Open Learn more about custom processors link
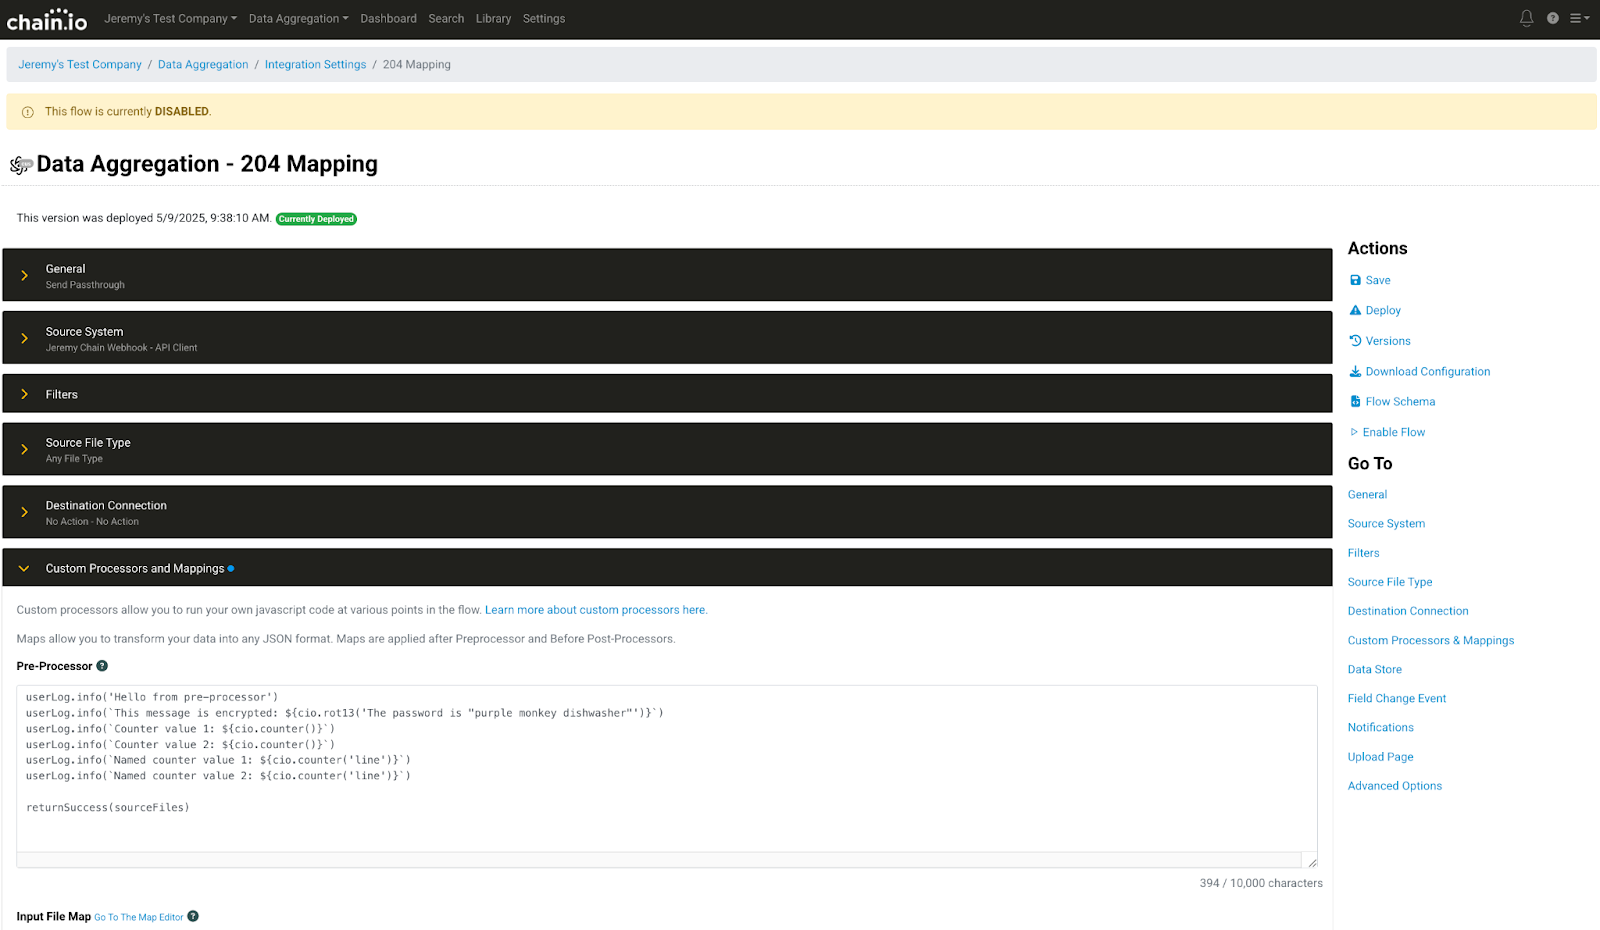 (x=596, y=609)
